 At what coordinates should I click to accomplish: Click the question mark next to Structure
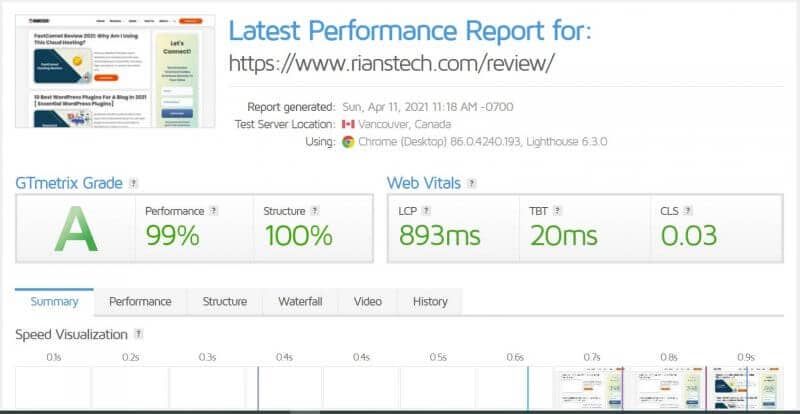315,211
